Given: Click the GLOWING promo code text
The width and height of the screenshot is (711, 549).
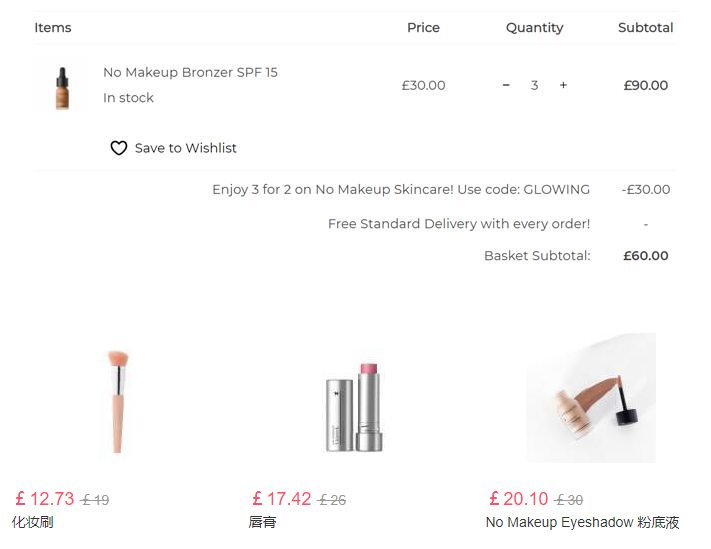Looking at the screenshot, I should pyautogui.click(x=557, y=189).
